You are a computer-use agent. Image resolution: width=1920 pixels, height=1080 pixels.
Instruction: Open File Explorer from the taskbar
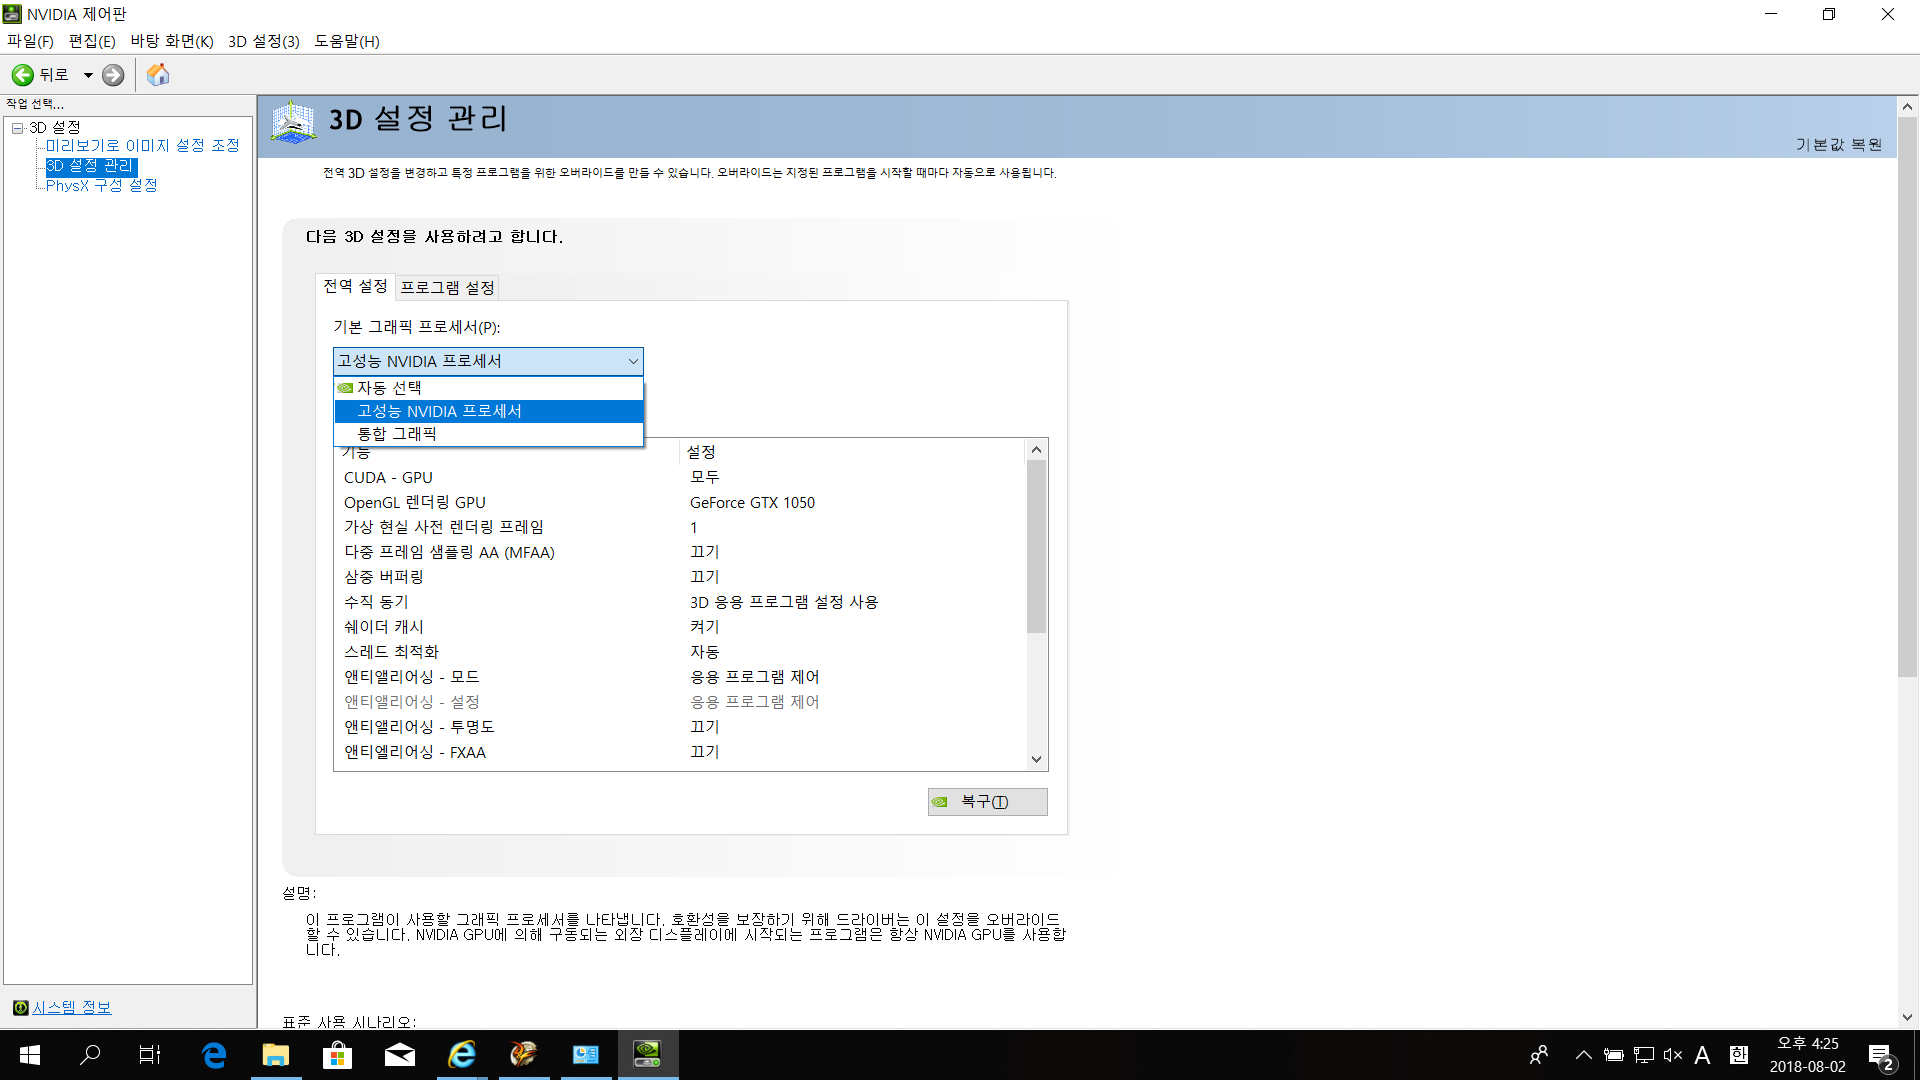275,1055
